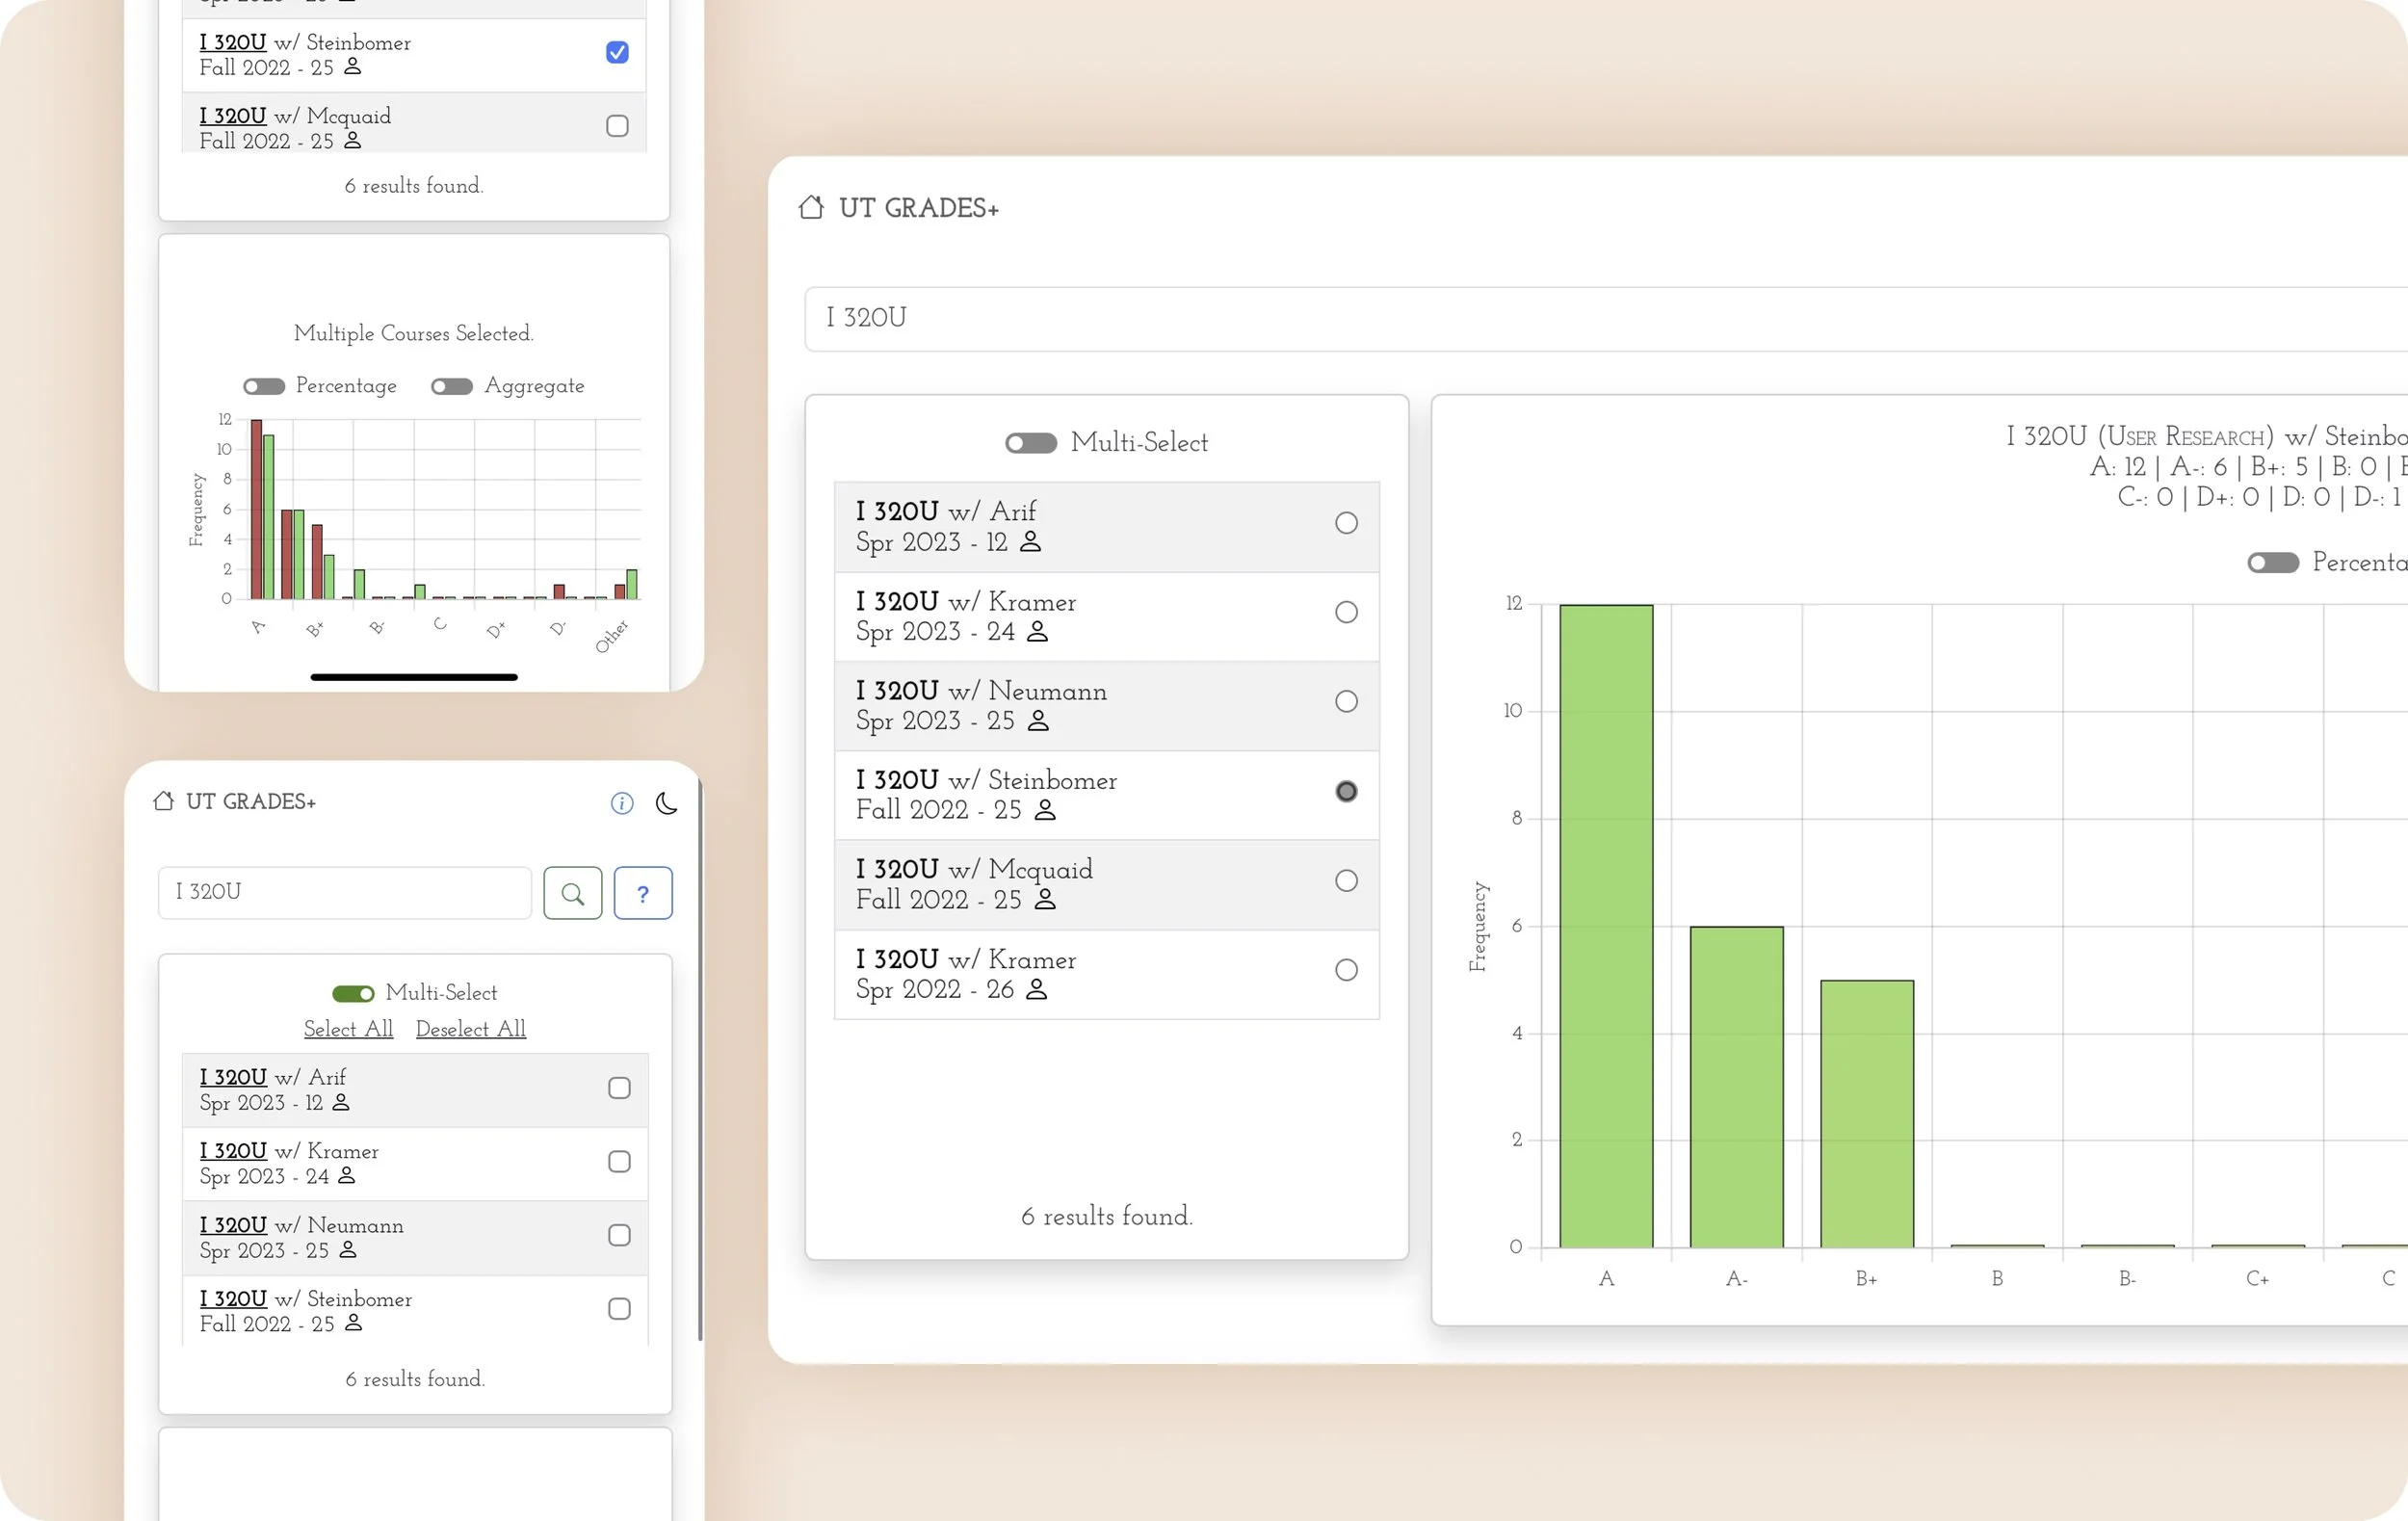The height and width of the screenshot is (1521, 2408).
Task: Click the home icon in mobile header
Action: click(x=164, y=801)
